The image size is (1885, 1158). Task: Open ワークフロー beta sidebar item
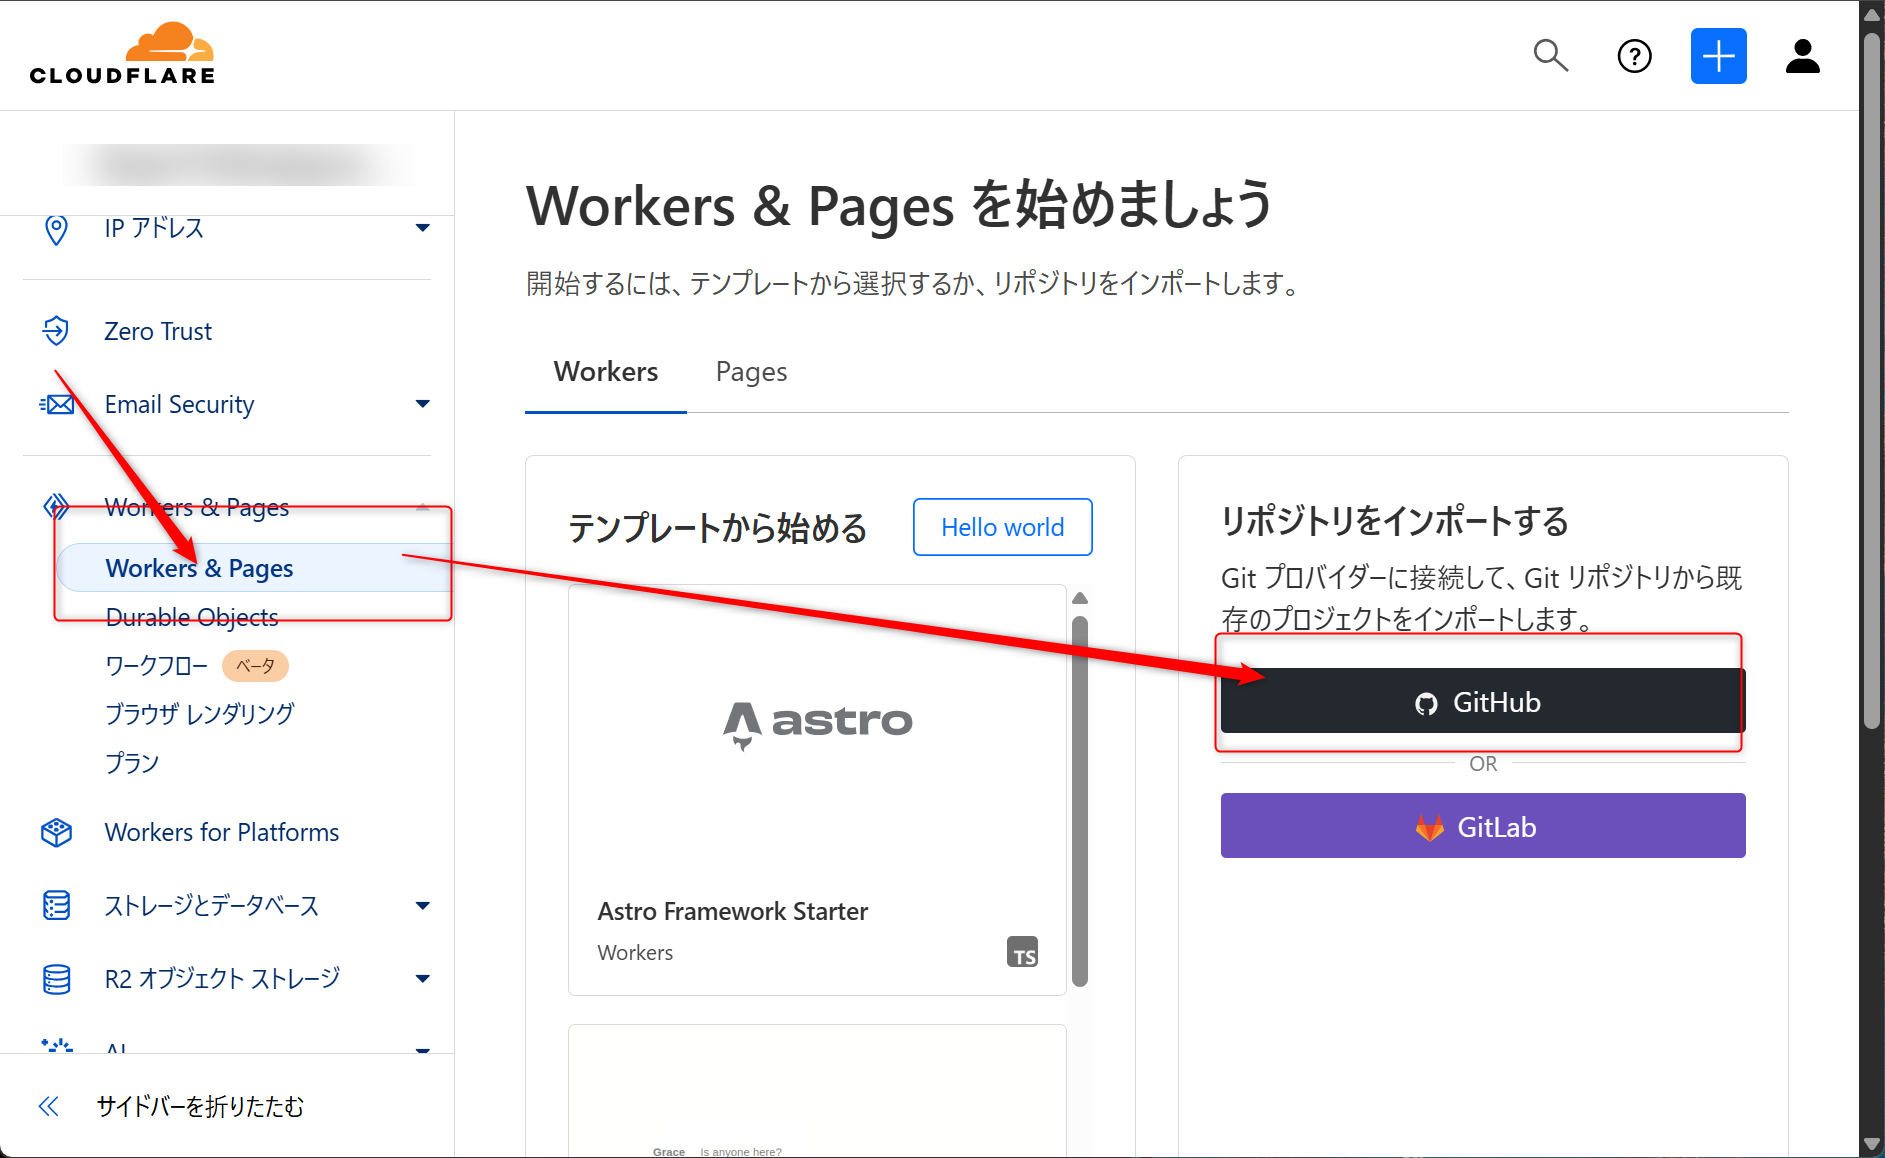point(157,666)
